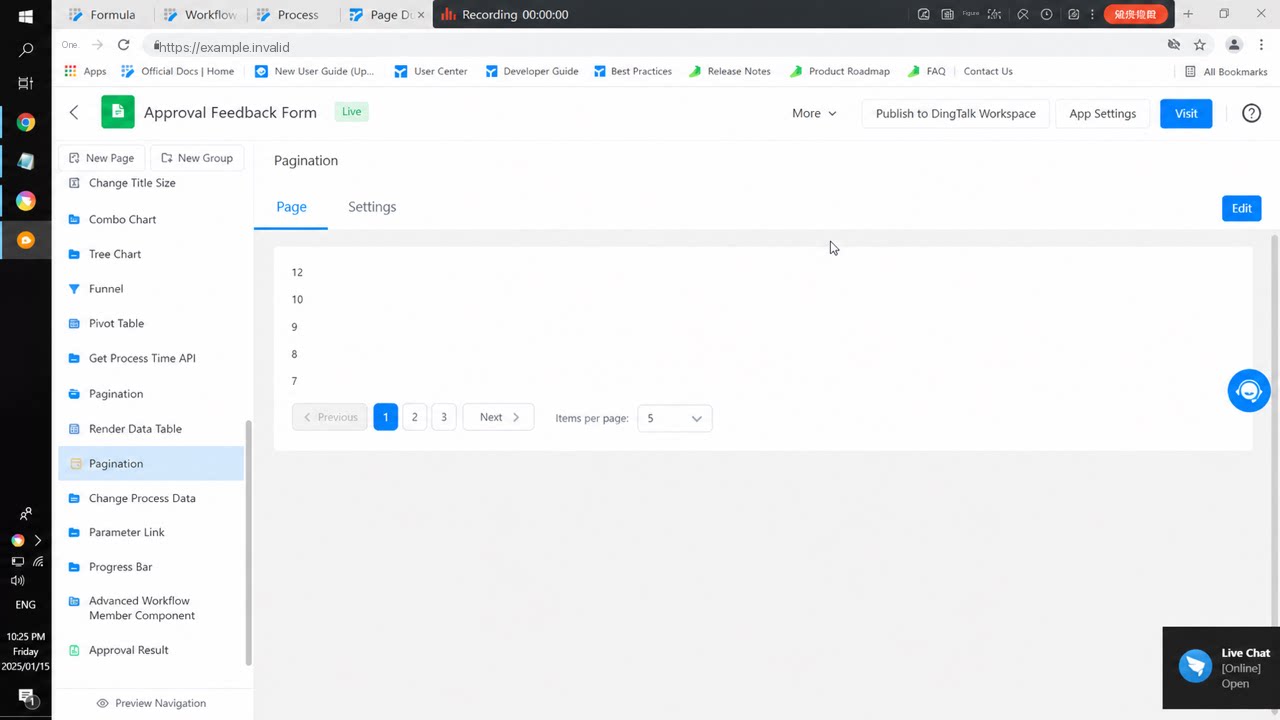Viewport: 1280px width, 720px height.
Task: Click the blue customer support headset icon
Action: pyautogui.click(x=1249, y=391)
